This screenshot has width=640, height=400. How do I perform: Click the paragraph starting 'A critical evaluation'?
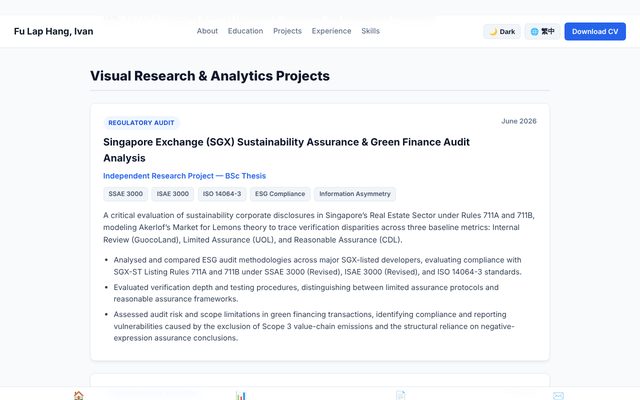tap(319, 227)
